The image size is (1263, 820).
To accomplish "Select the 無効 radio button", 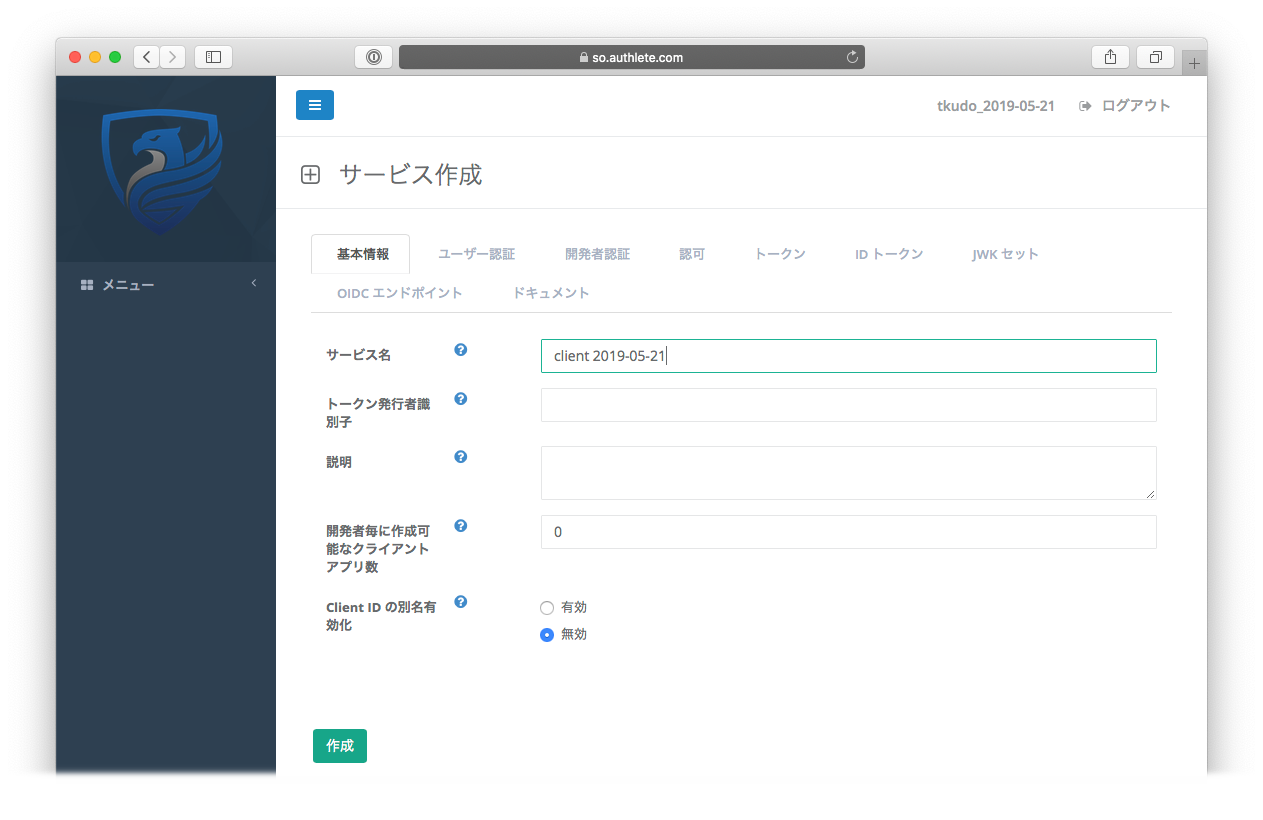I will tap(547, 635).
